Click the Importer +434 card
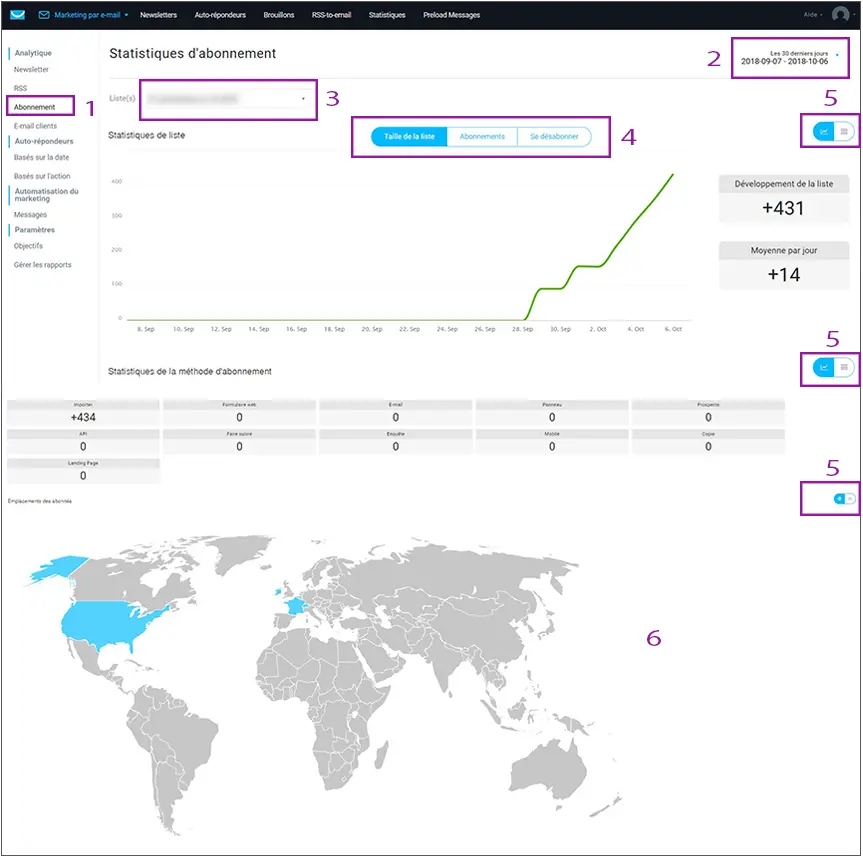This screenshot has width=863, height=860. pos(83,413)
